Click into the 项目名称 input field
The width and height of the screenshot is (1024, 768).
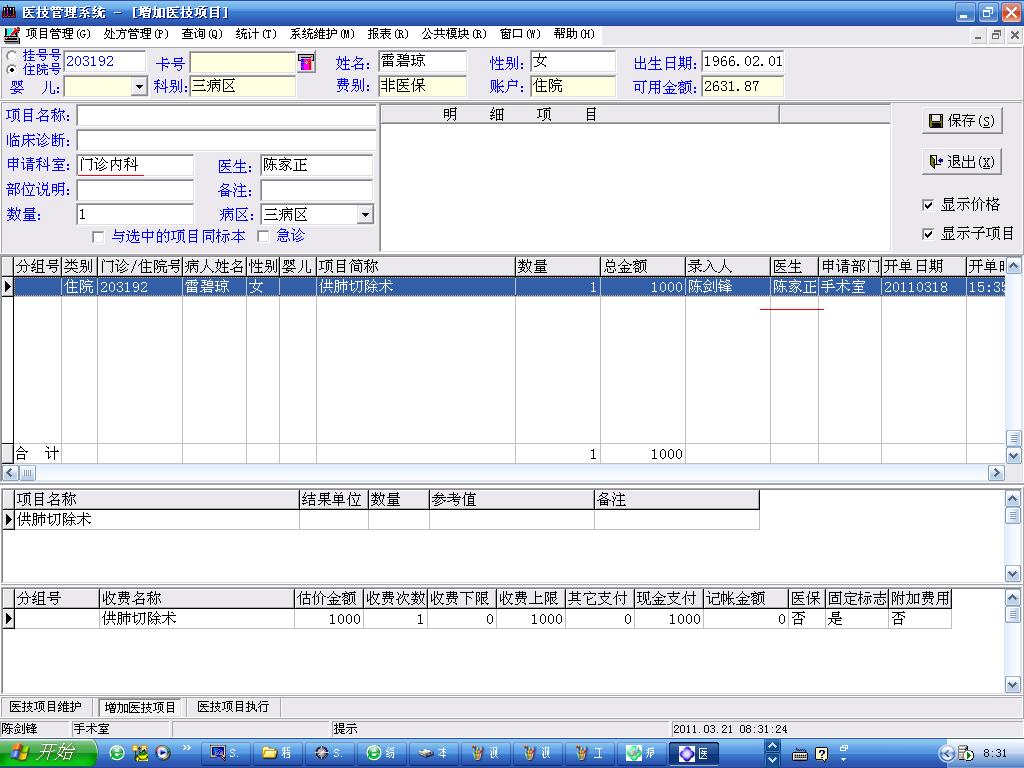click(x=226, y=116)
